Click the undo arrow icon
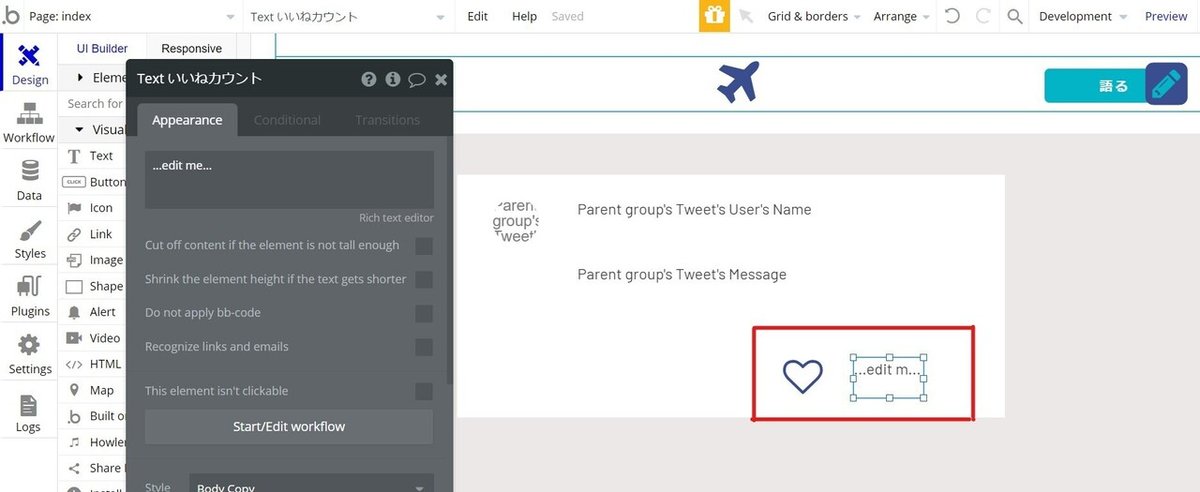Screen dimensions: 1200x492 [x=952, y=16]
